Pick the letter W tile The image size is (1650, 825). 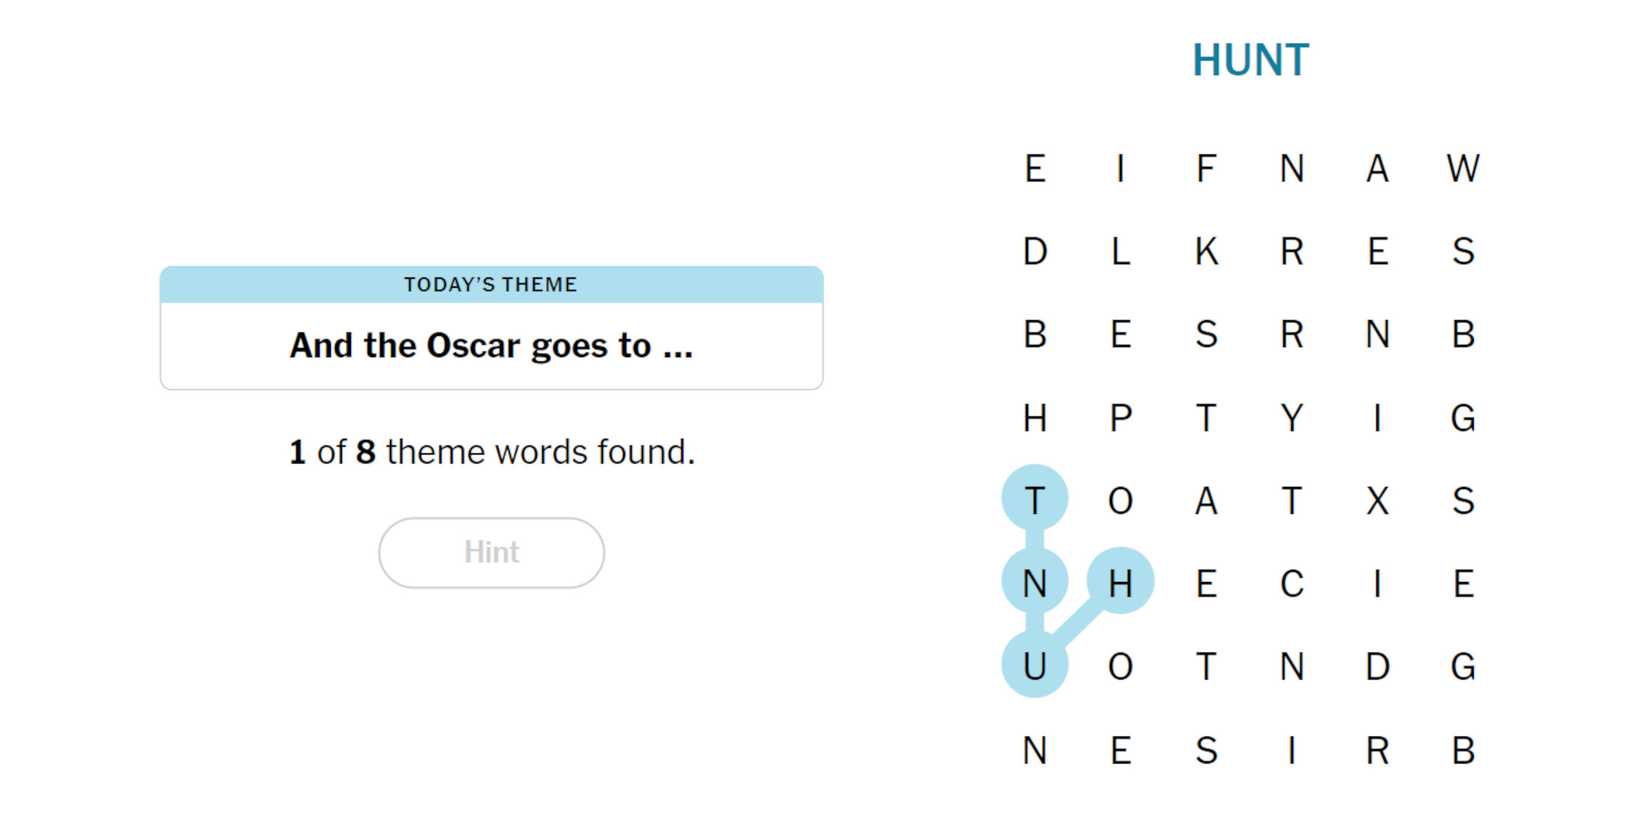click(x=1462, y=168)
